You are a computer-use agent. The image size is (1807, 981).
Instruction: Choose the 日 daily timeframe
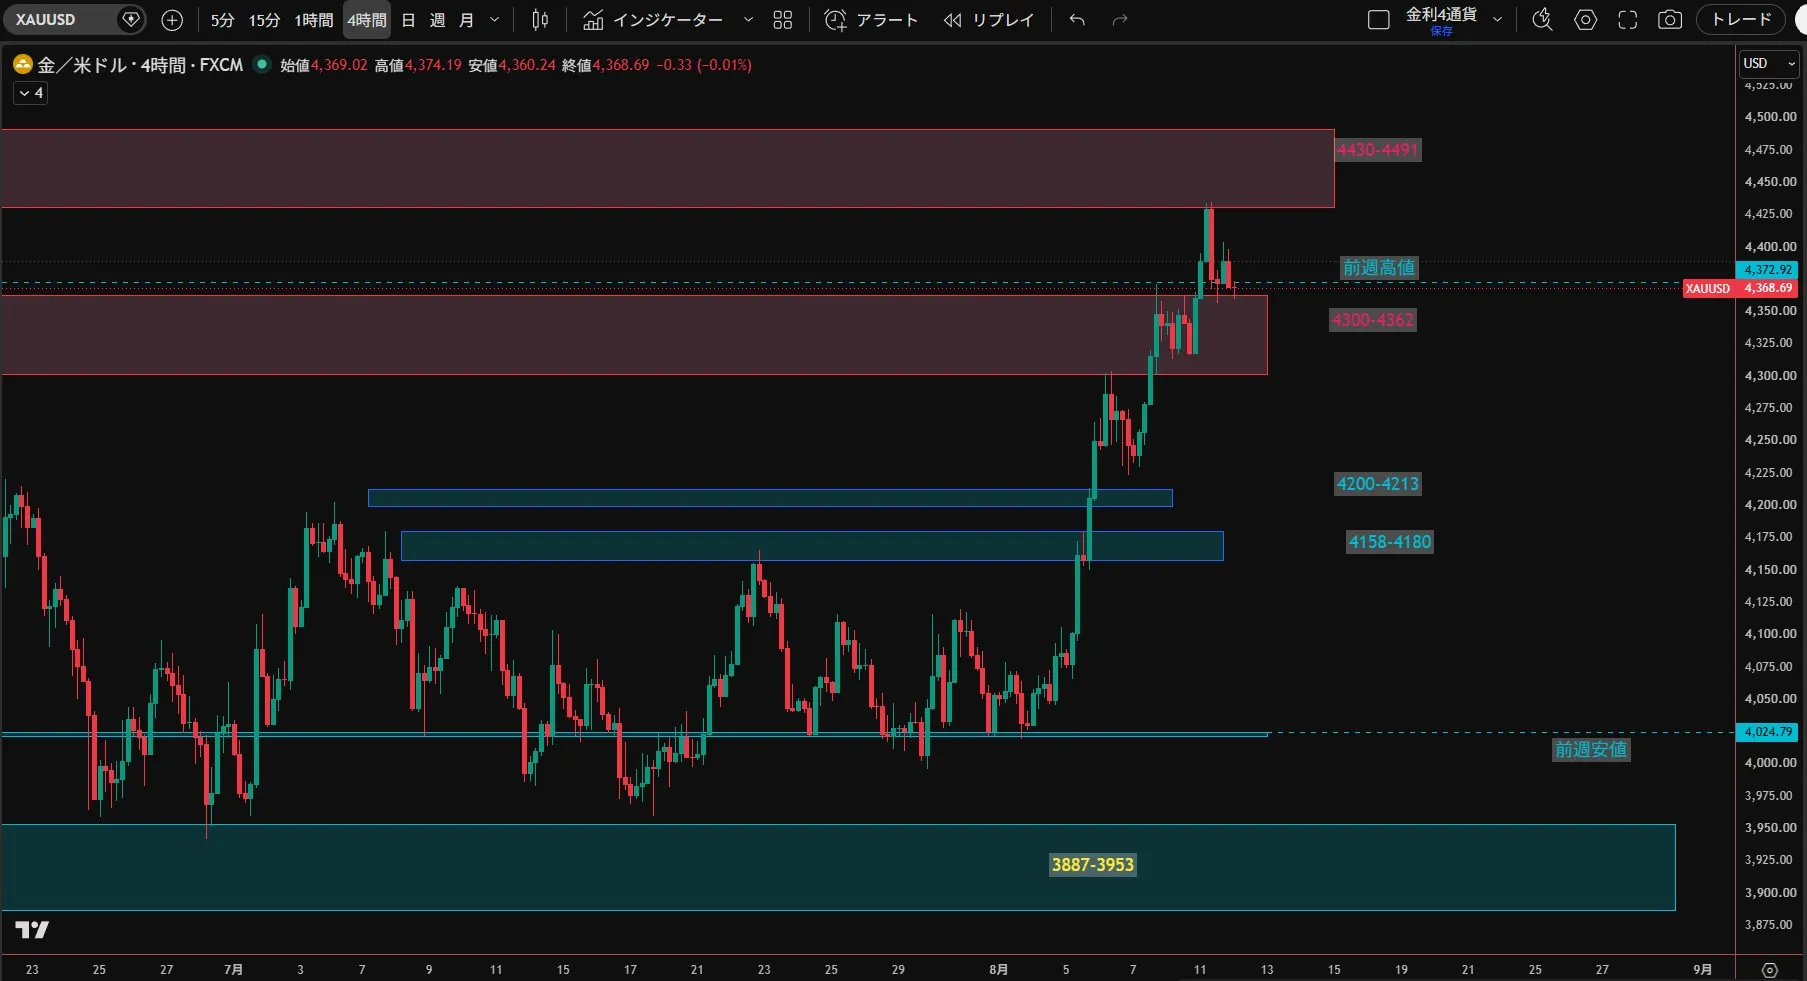408,20
